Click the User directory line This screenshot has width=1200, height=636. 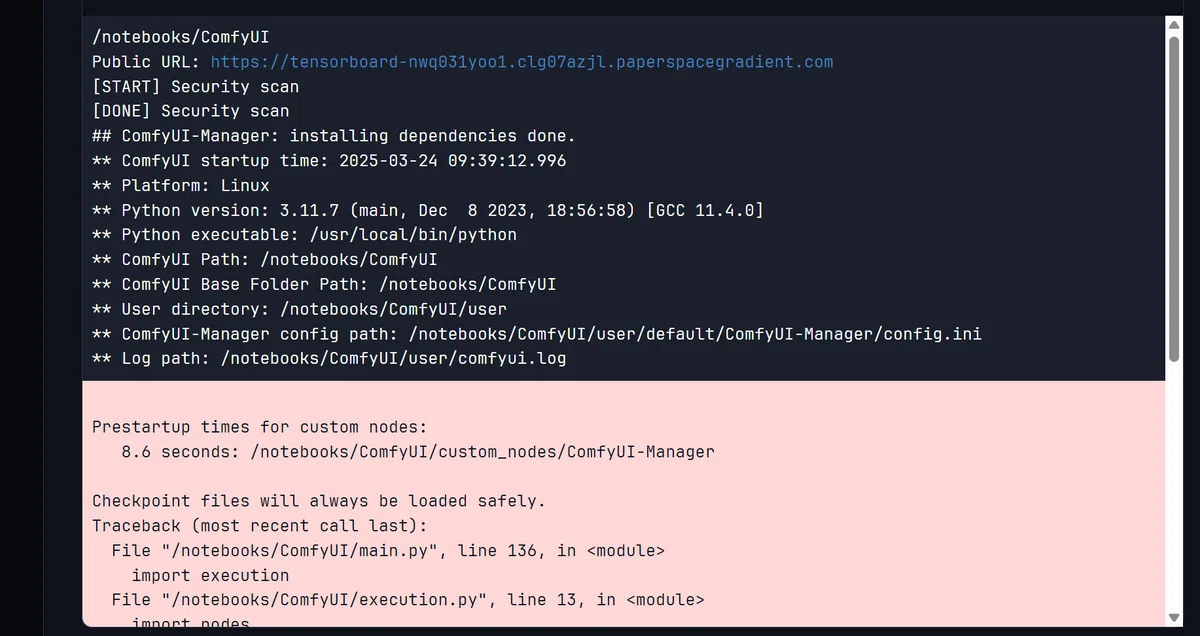300,309
